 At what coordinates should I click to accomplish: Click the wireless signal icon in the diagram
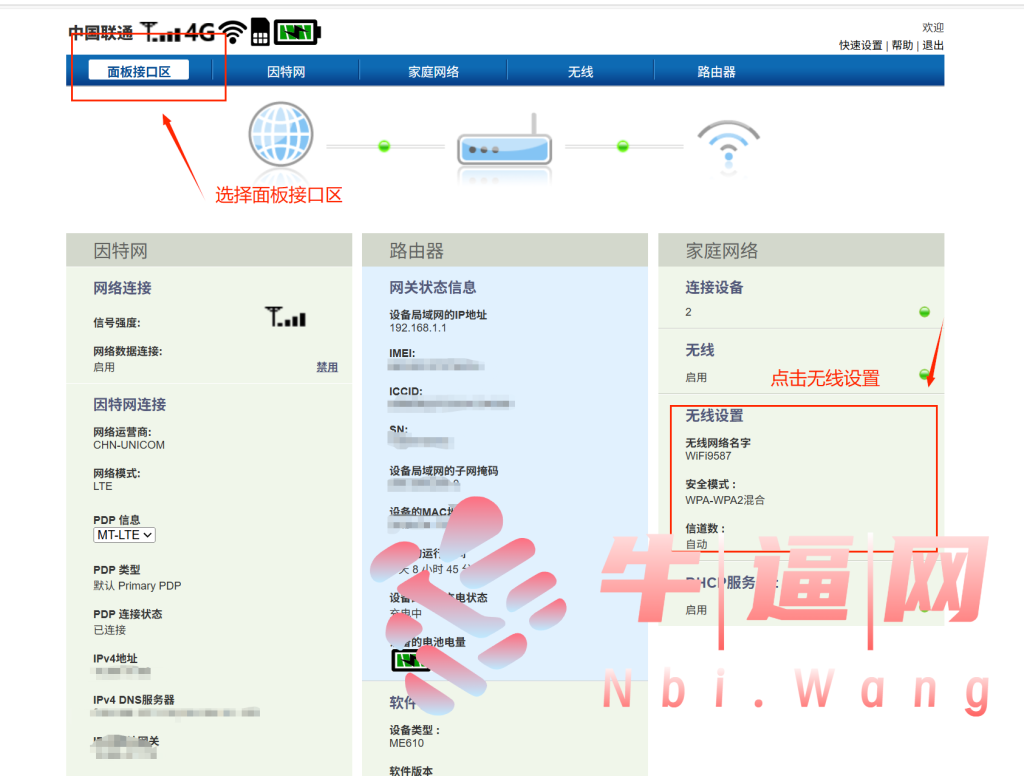[x=728, y=142]
